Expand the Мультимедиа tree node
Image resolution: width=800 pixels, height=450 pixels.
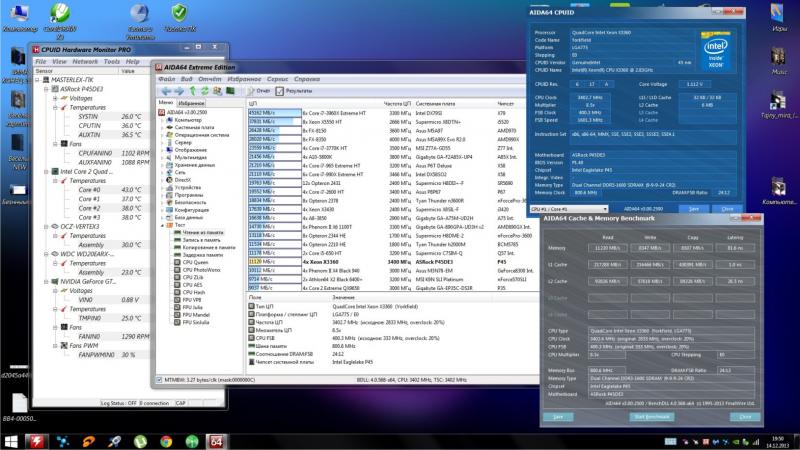[x=163, y=158]
